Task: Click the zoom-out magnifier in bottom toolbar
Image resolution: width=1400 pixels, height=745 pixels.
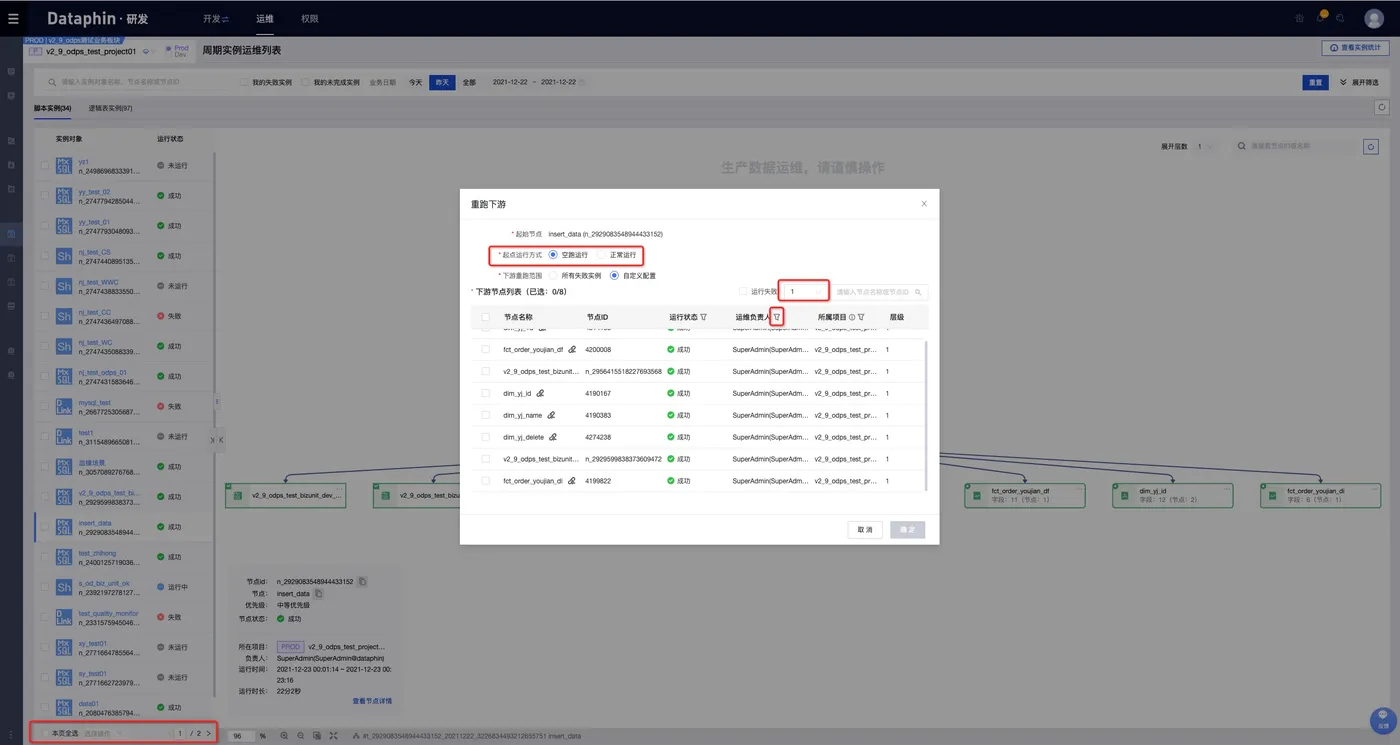Action: coord(301,736)
